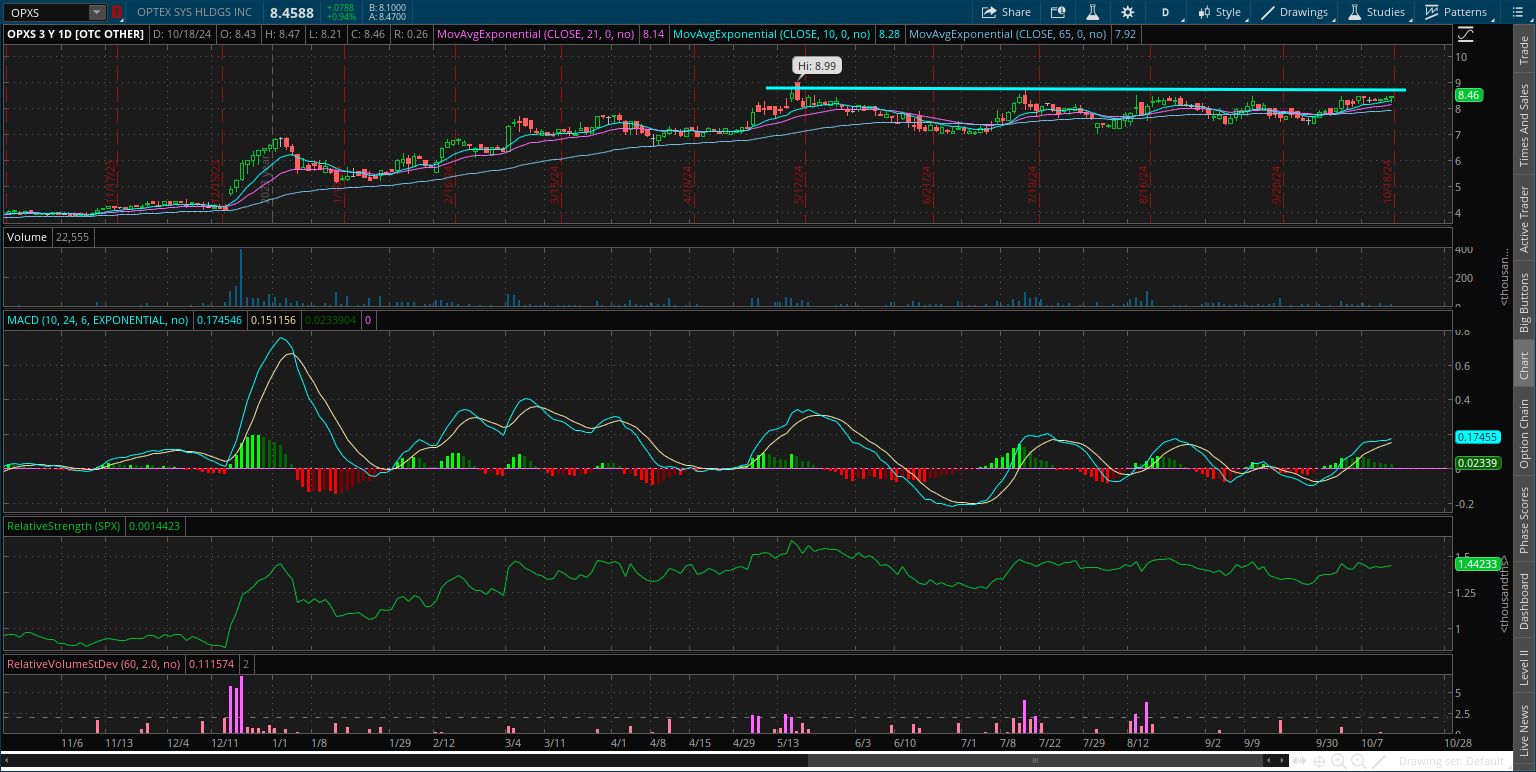Click the MovAvgExponential (CLOSE, 65) label
Image resolution: width=1536 pixels, height=772 pixels.
pos(1007,34)
